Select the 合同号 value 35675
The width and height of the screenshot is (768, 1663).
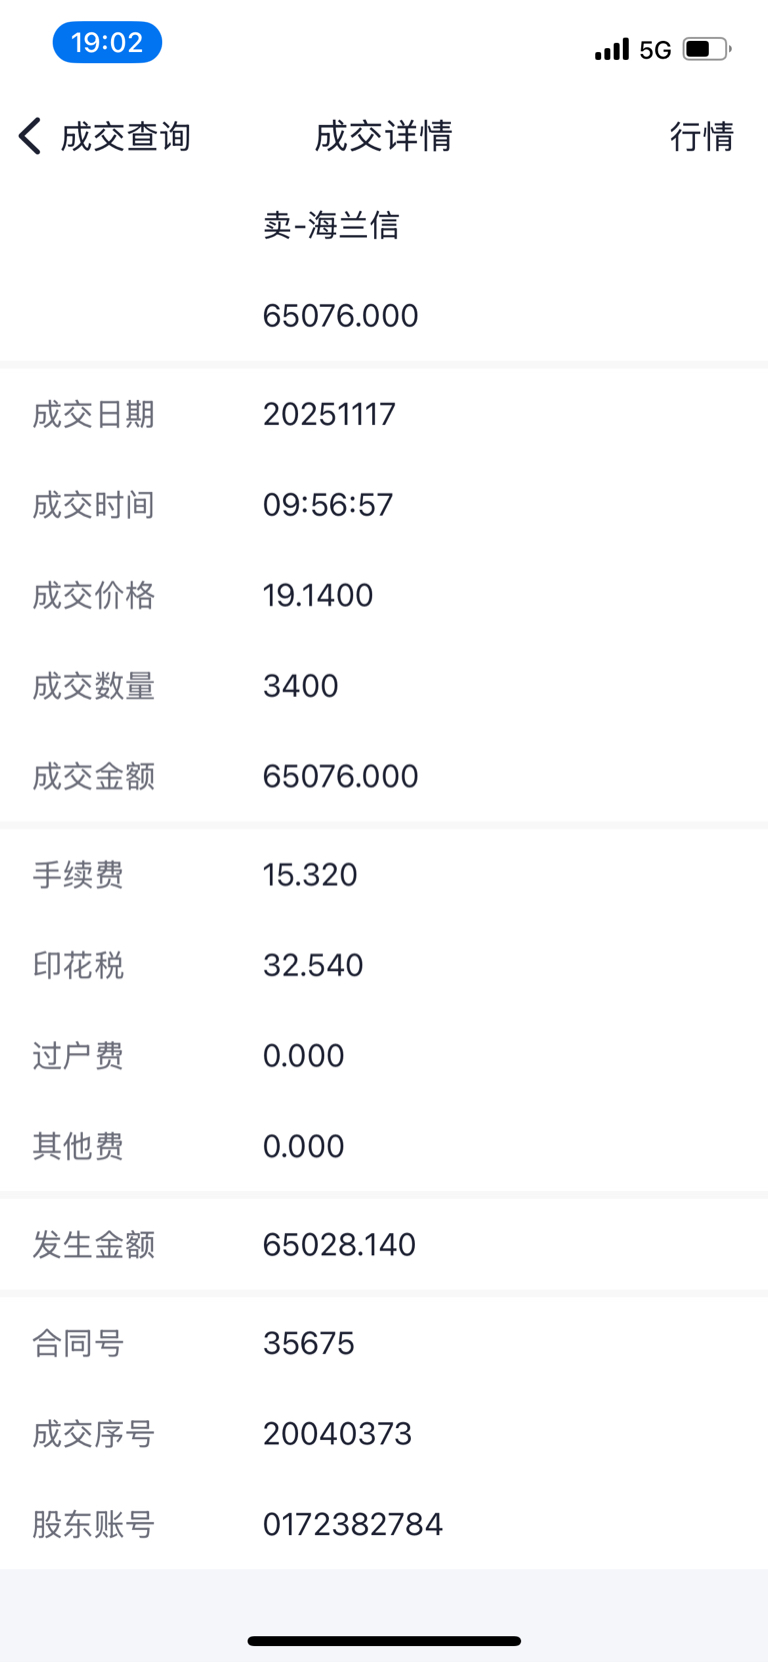(x=308, y=1343)
